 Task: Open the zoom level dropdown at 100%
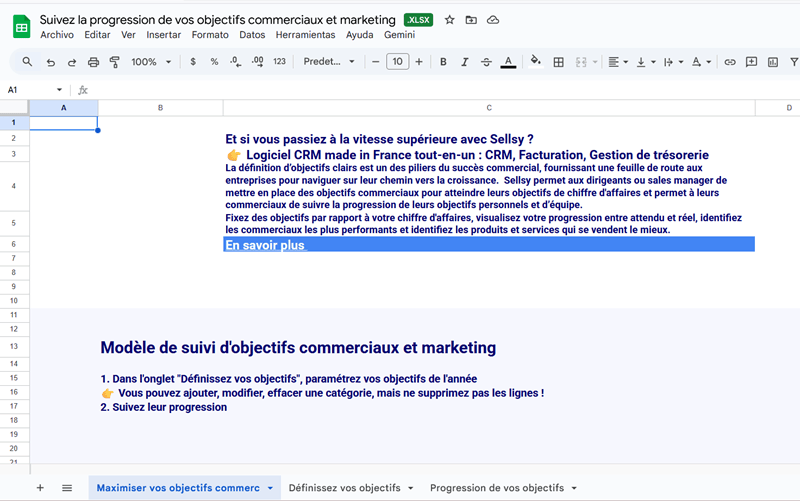coord(151,62)
